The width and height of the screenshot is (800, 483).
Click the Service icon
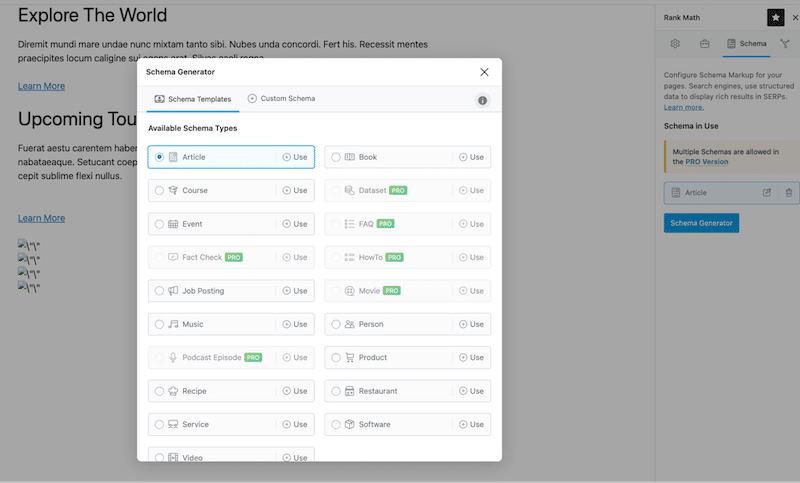click(173, 424)
